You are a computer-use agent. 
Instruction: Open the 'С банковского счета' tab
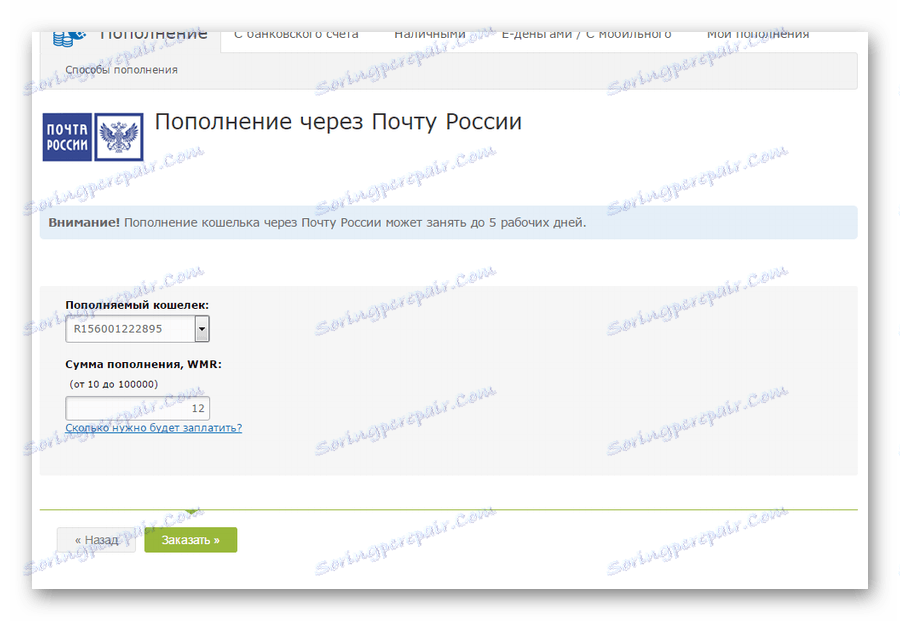[x=296, y=36]
